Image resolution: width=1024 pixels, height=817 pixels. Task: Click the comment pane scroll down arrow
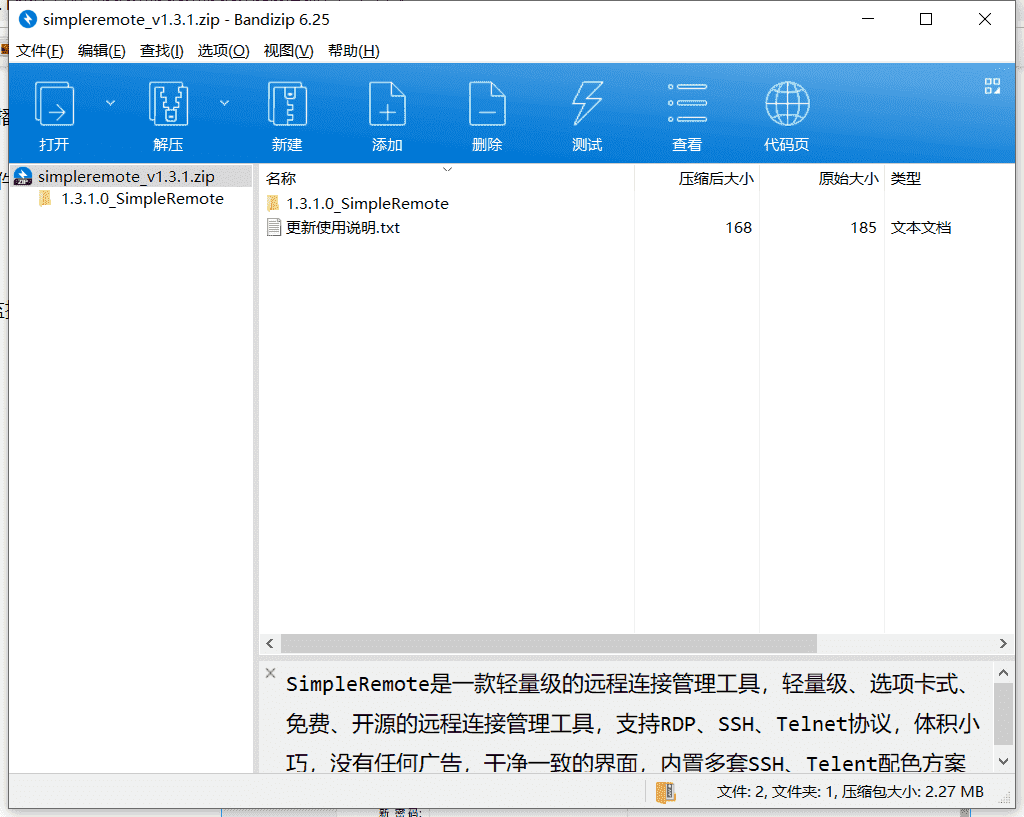pos(1003,761)
